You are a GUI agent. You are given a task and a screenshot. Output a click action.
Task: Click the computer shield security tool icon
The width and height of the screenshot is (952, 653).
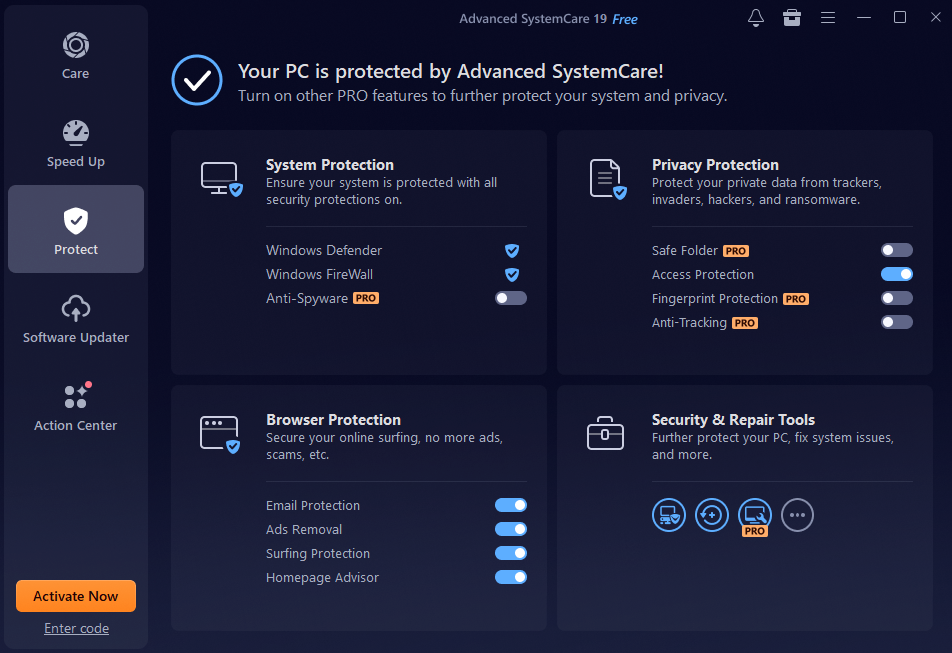point(669,515)
